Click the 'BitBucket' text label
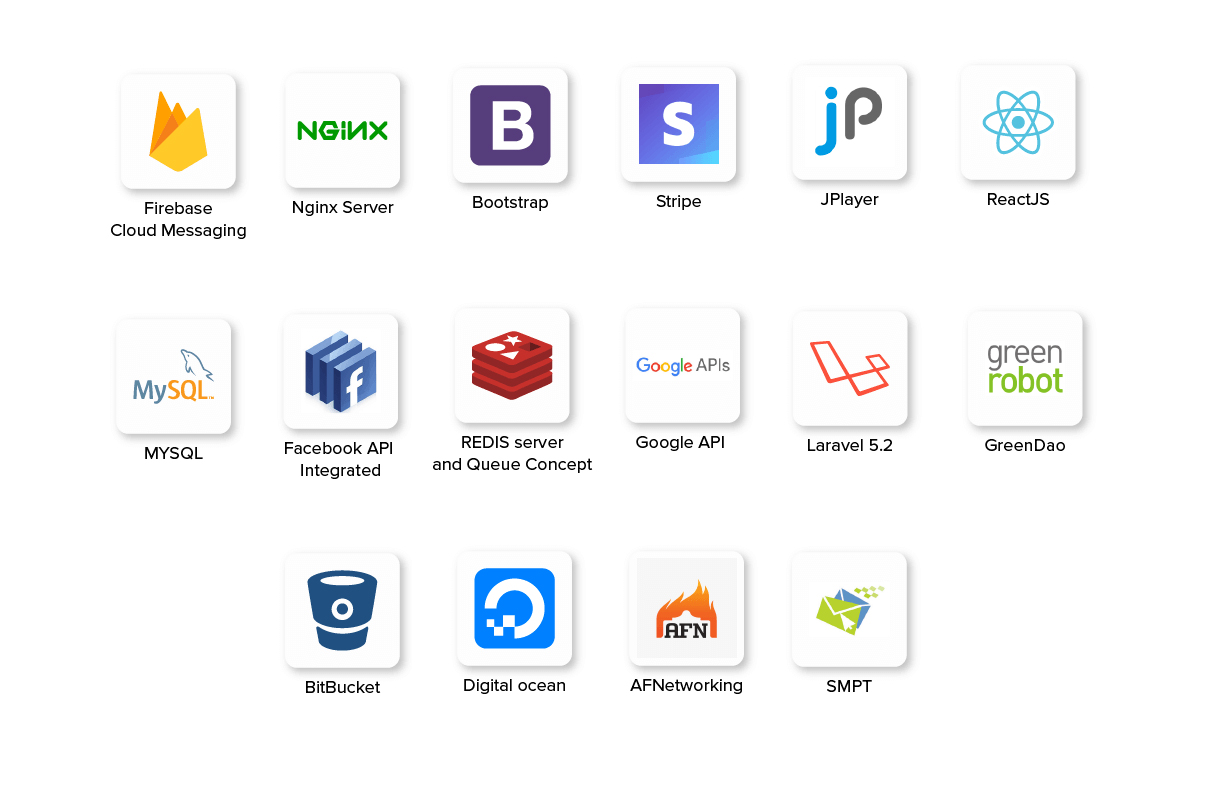Screen dimensions: 1207x800 pyautogui.click(x=342, y=688)
